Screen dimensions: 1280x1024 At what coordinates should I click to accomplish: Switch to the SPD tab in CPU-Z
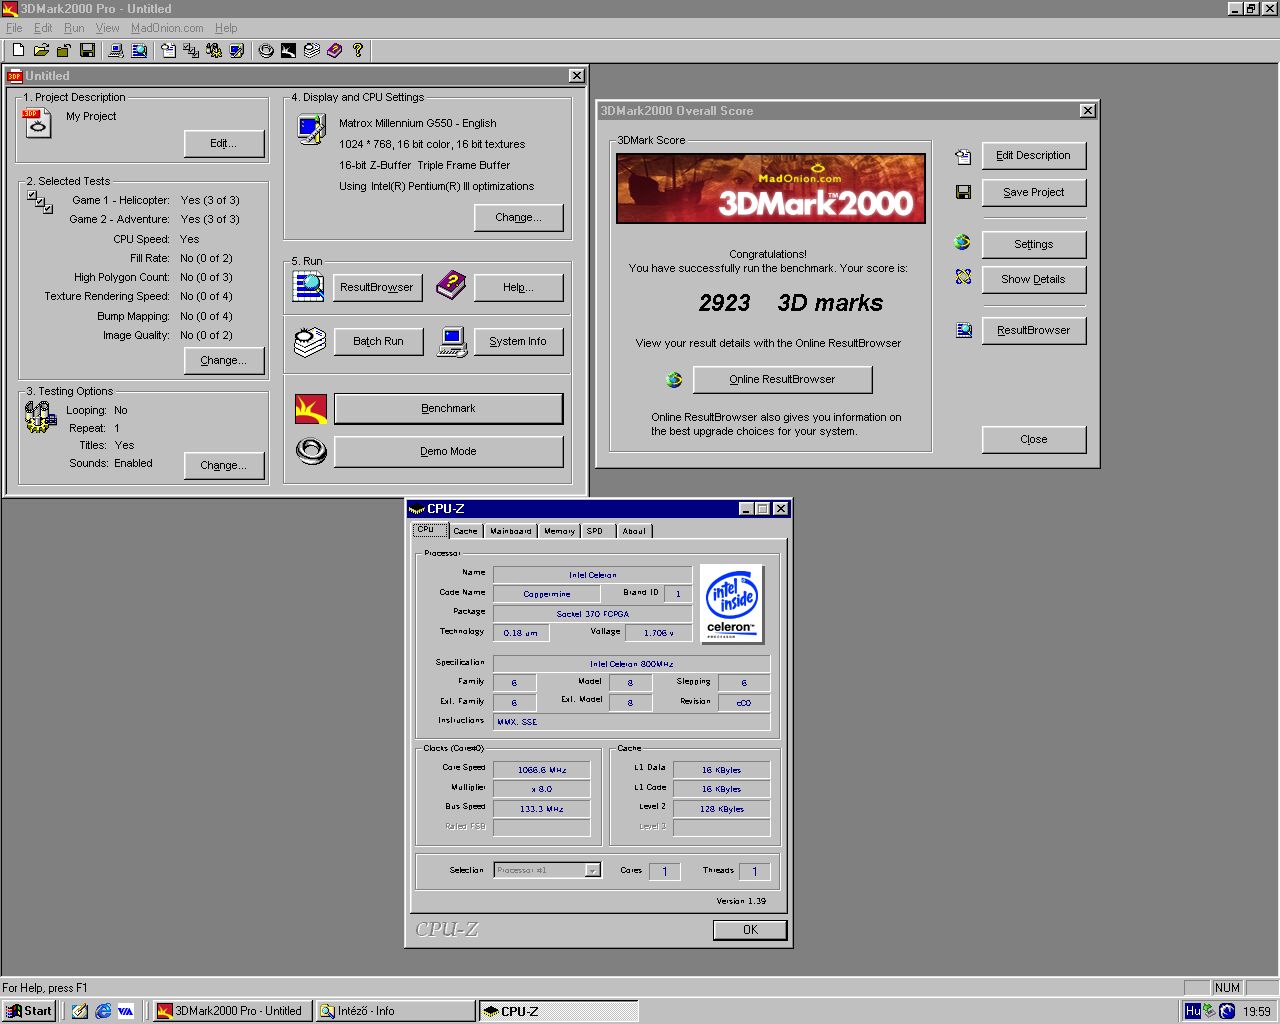(597, 531)
